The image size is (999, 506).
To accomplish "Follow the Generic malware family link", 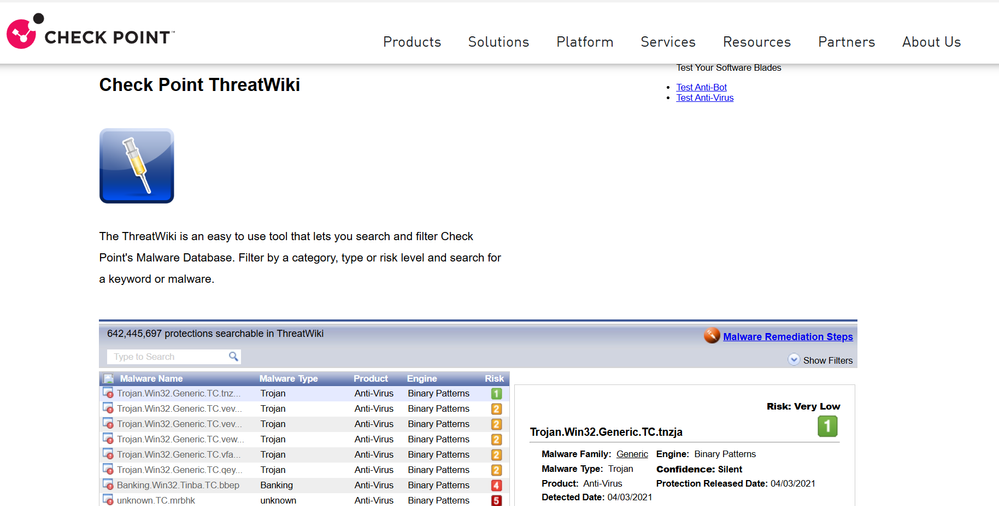I will pos(632,454).
